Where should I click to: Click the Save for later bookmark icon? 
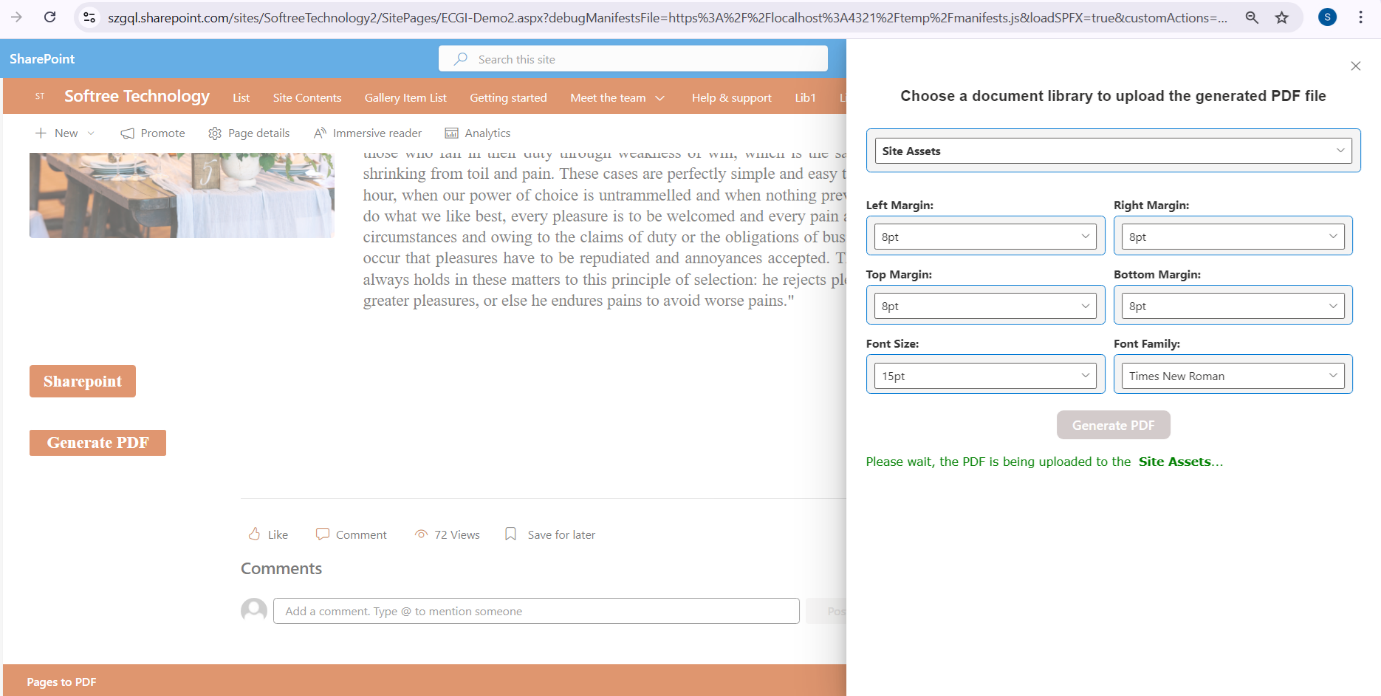[511, 534]
